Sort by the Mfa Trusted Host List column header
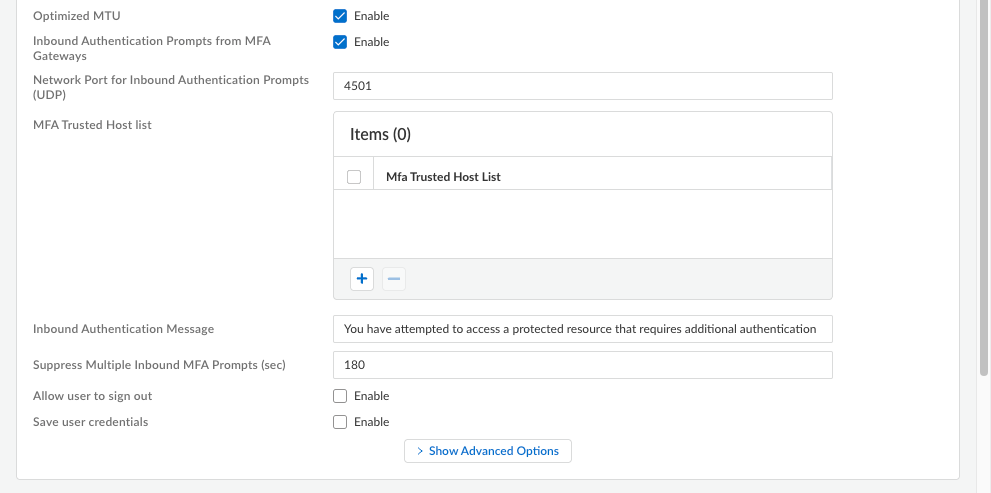The width and height of the screenshot is (991, 493). tap(443, 177)
